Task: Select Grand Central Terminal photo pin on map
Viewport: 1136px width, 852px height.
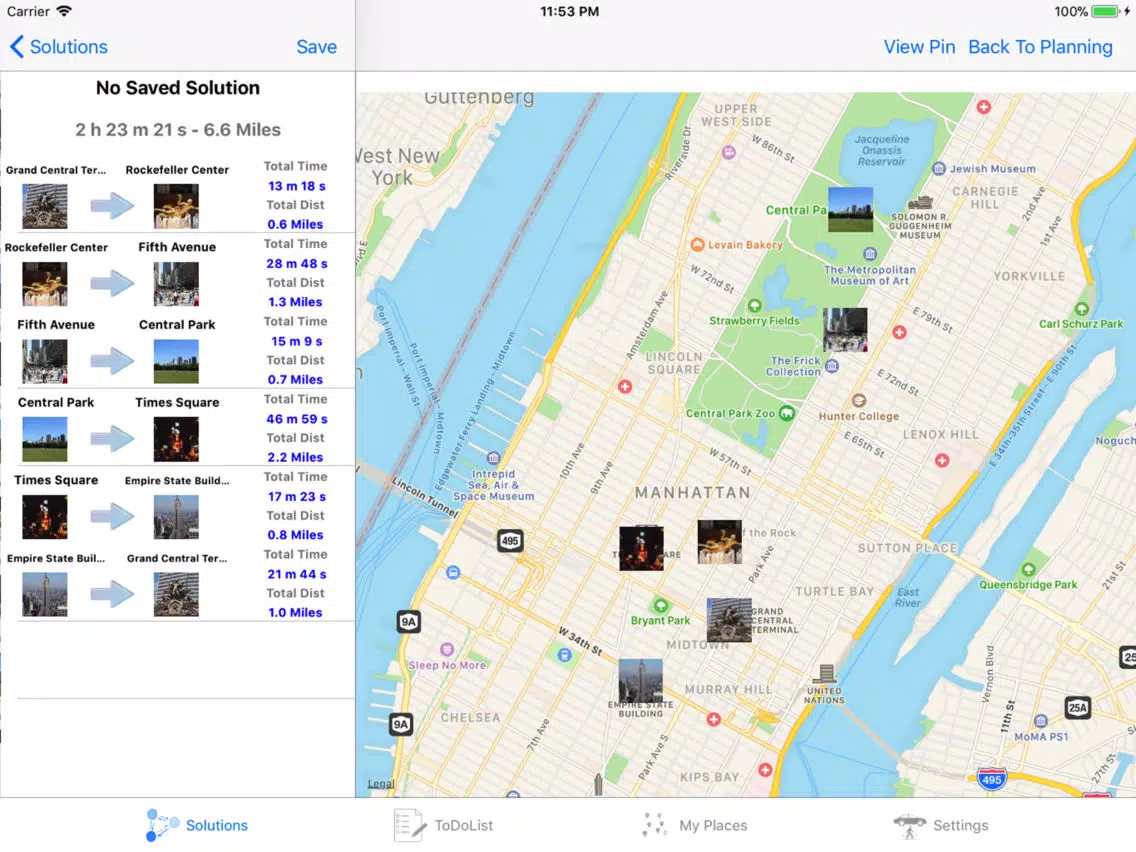Action: click(x=729, y=619)
